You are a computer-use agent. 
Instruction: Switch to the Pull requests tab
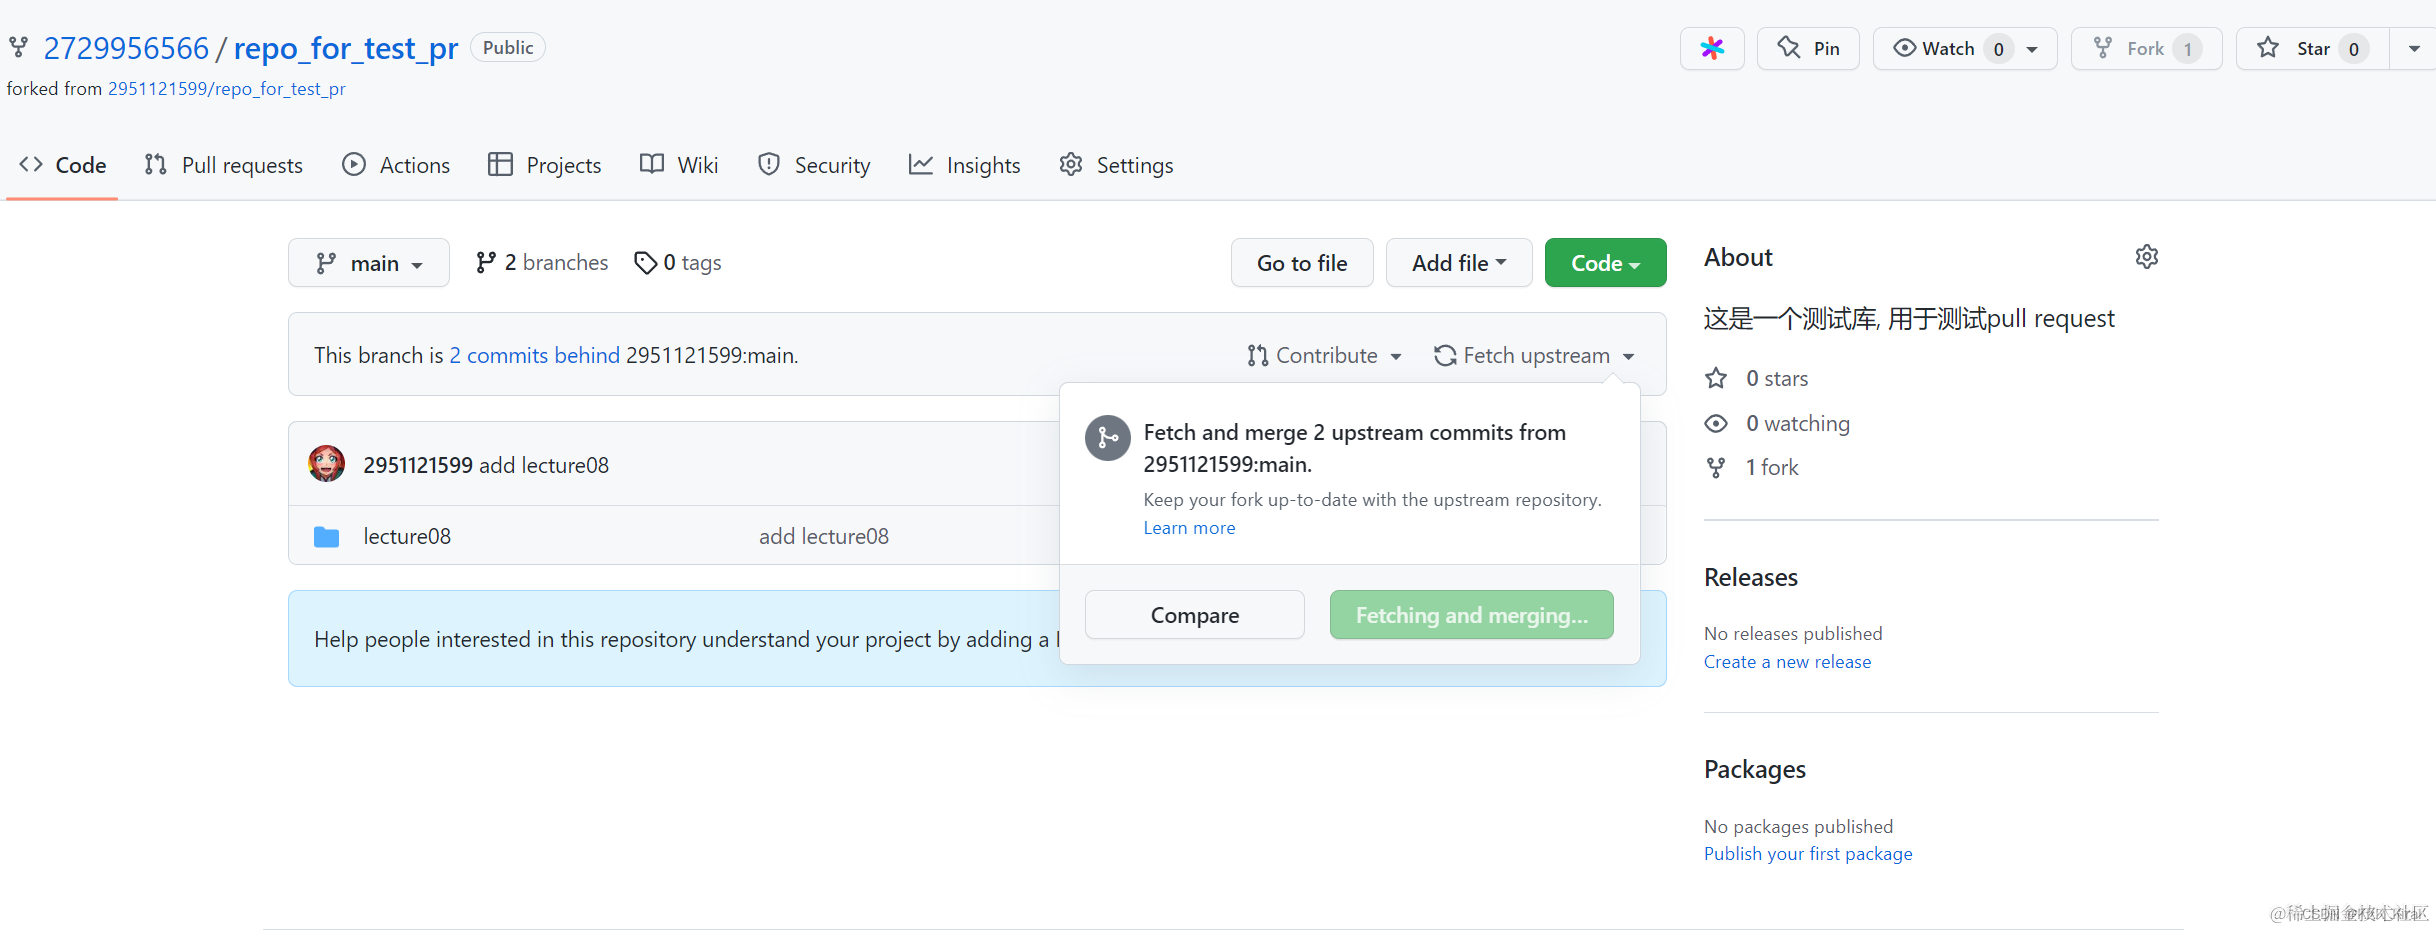click(x=224, y=165)
